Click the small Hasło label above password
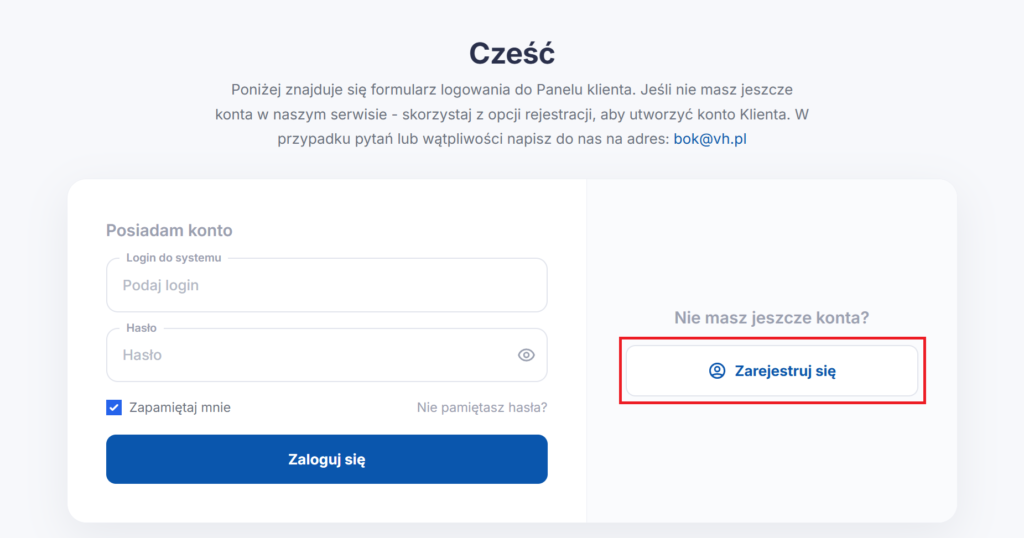 point(141,328)
